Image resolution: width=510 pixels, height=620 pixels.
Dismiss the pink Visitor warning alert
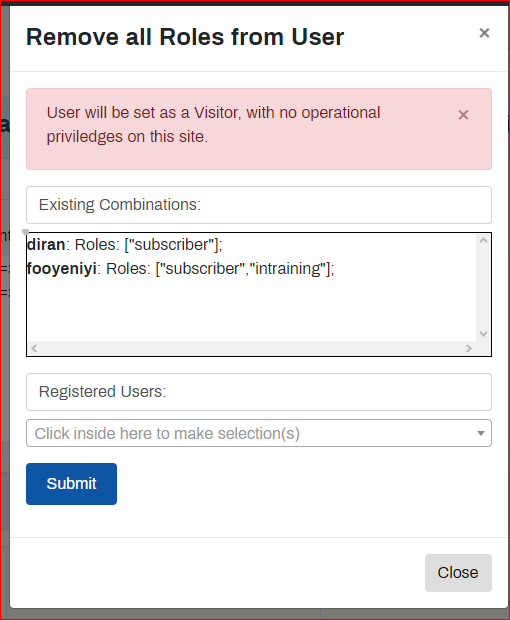(x=463, y=115)
